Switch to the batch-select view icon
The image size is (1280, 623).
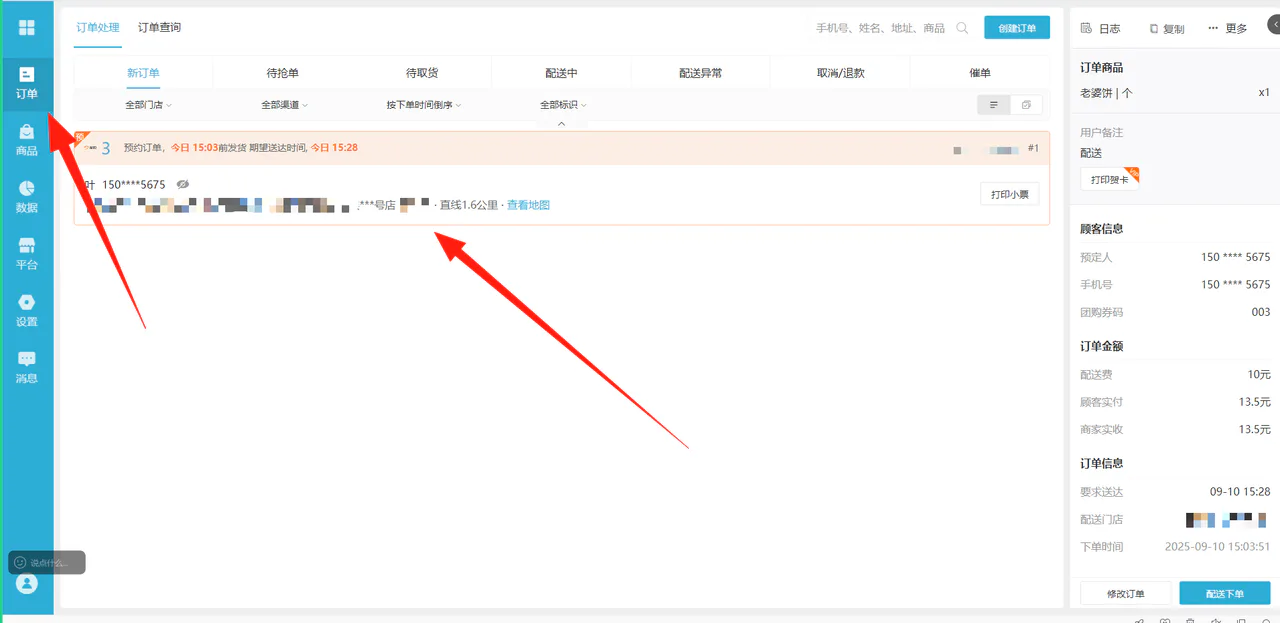click(x=1026, y=105)
